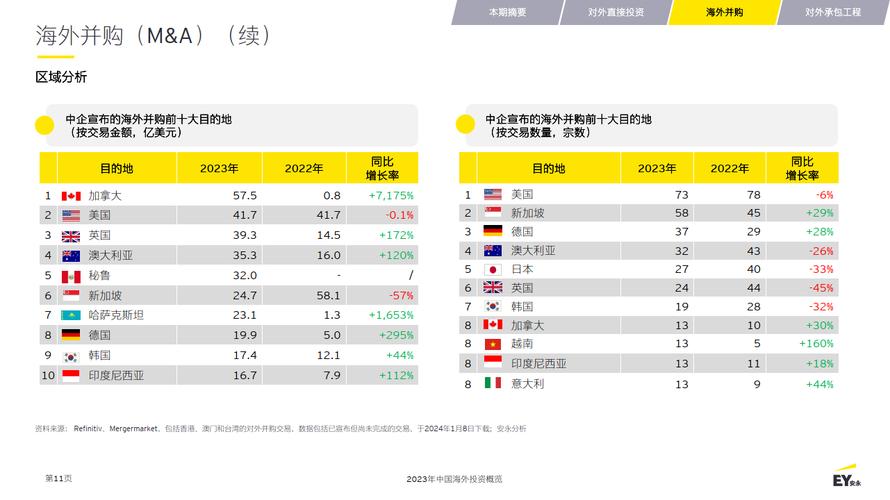Click the Indonesia flag in the +18% row
This screenshot has width=890, height=500.
(x=493, y=363)
